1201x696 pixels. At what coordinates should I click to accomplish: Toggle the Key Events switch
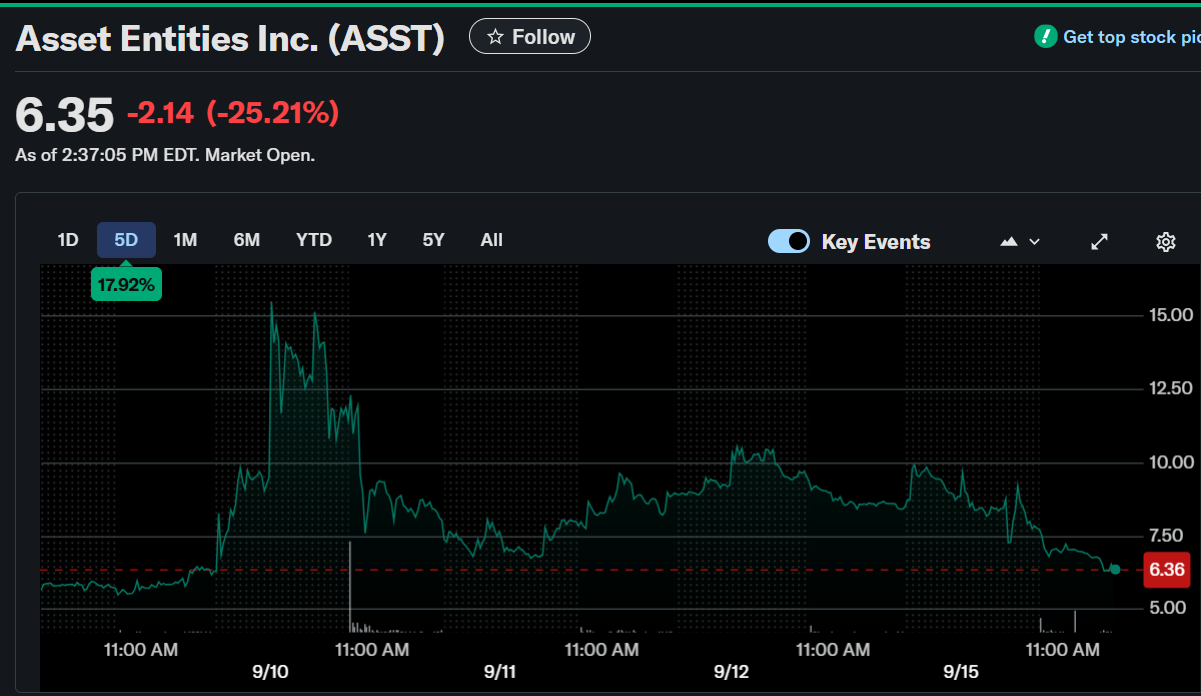[x=789, y=241]
